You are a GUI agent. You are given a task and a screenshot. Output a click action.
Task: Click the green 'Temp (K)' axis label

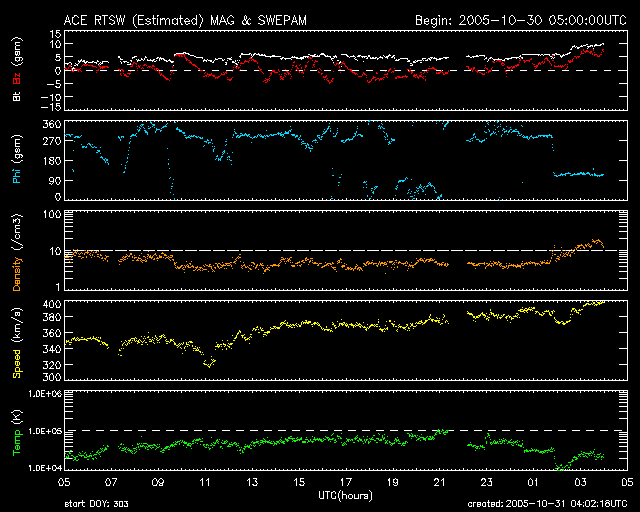point(17,433)
